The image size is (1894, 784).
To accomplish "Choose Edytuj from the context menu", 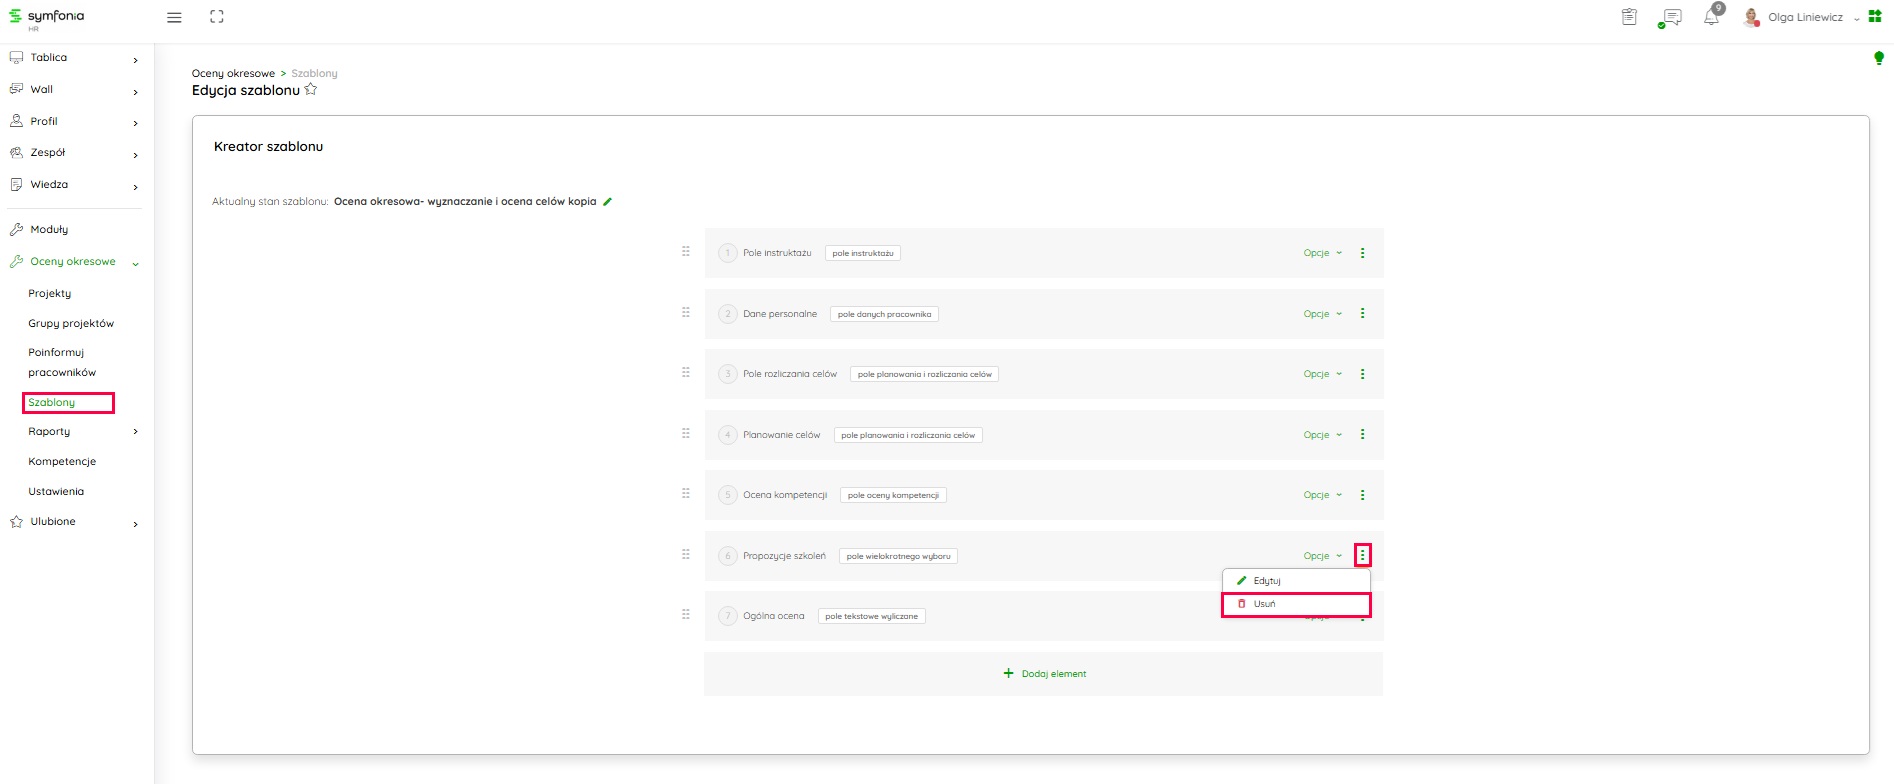I will (x=1266, y=581).
